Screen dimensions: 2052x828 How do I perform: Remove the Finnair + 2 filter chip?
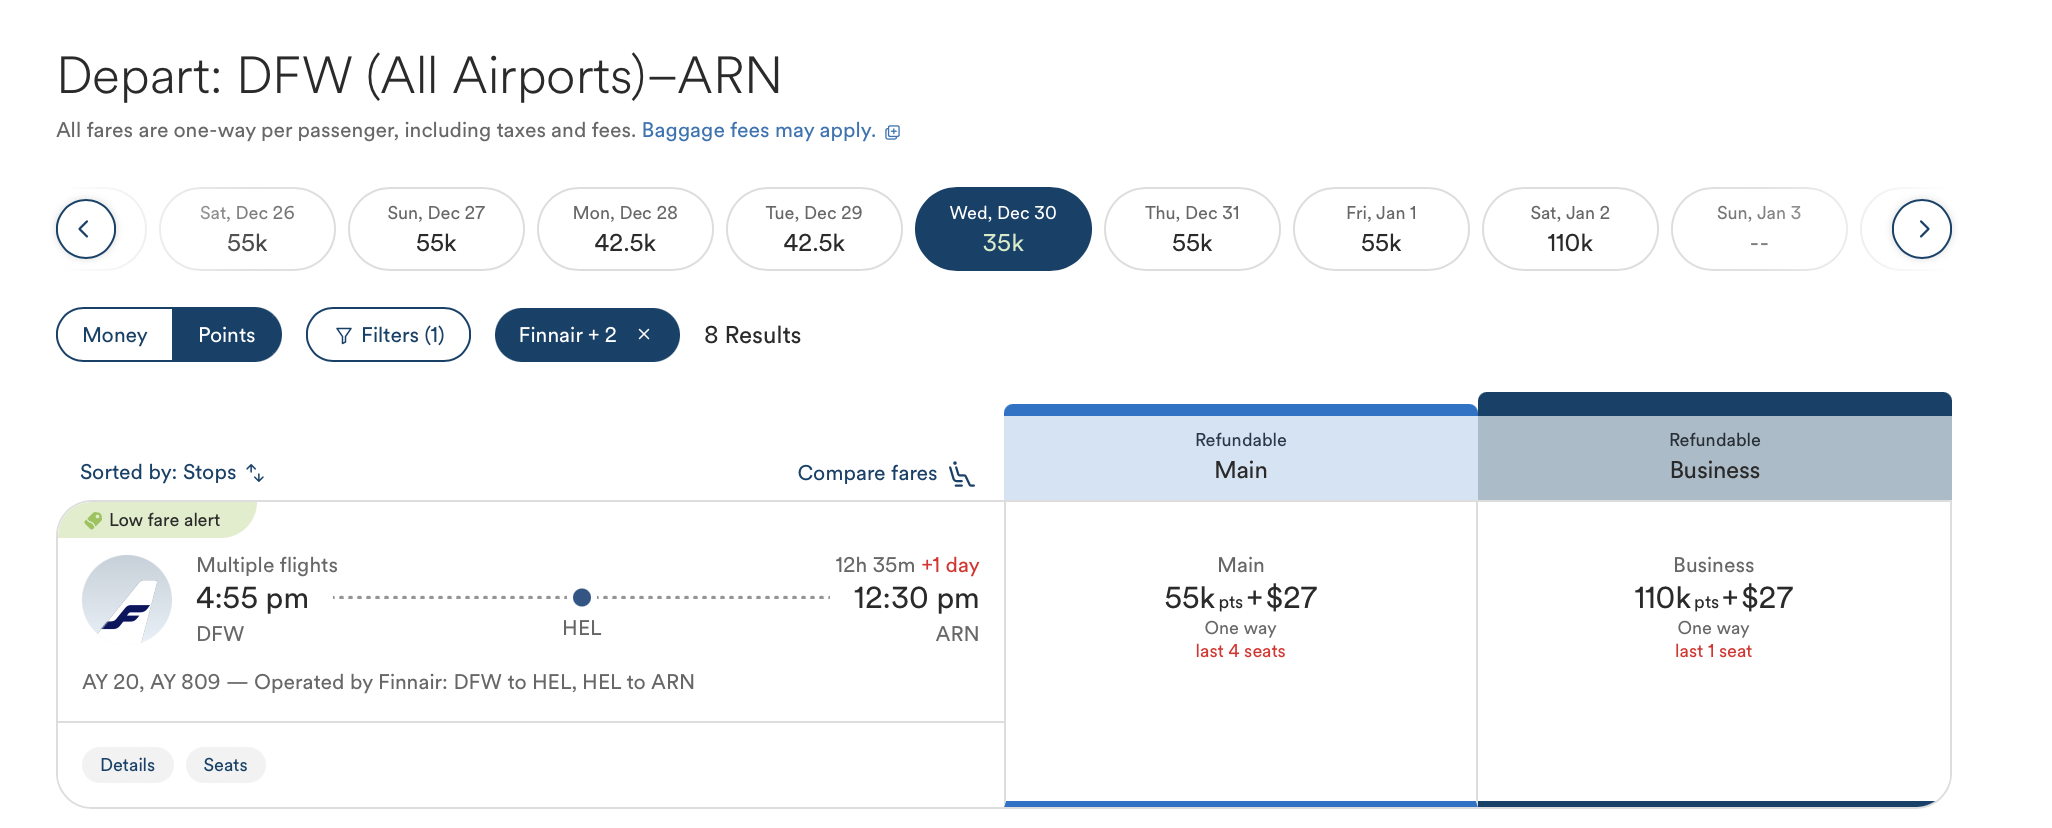pyautogui.click(x=646, y=335)
